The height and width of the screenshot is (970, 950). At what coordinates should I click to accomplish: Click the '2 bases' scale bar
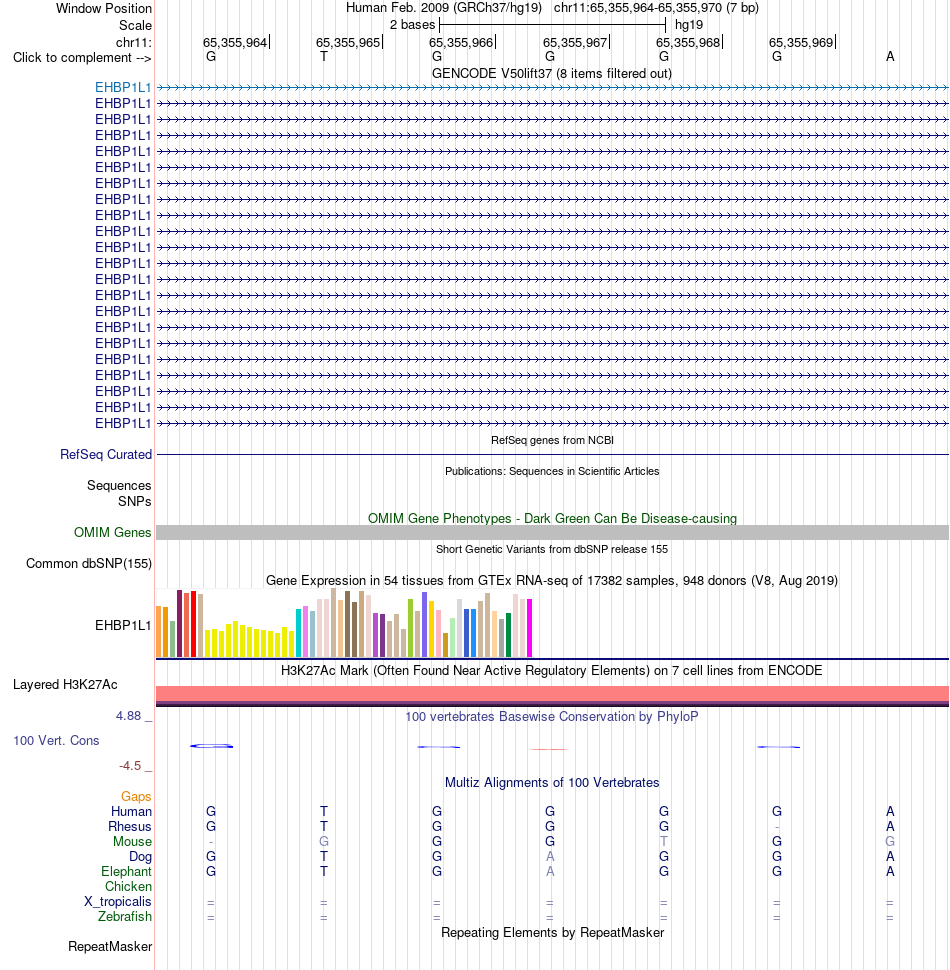(x=552, y=25)
